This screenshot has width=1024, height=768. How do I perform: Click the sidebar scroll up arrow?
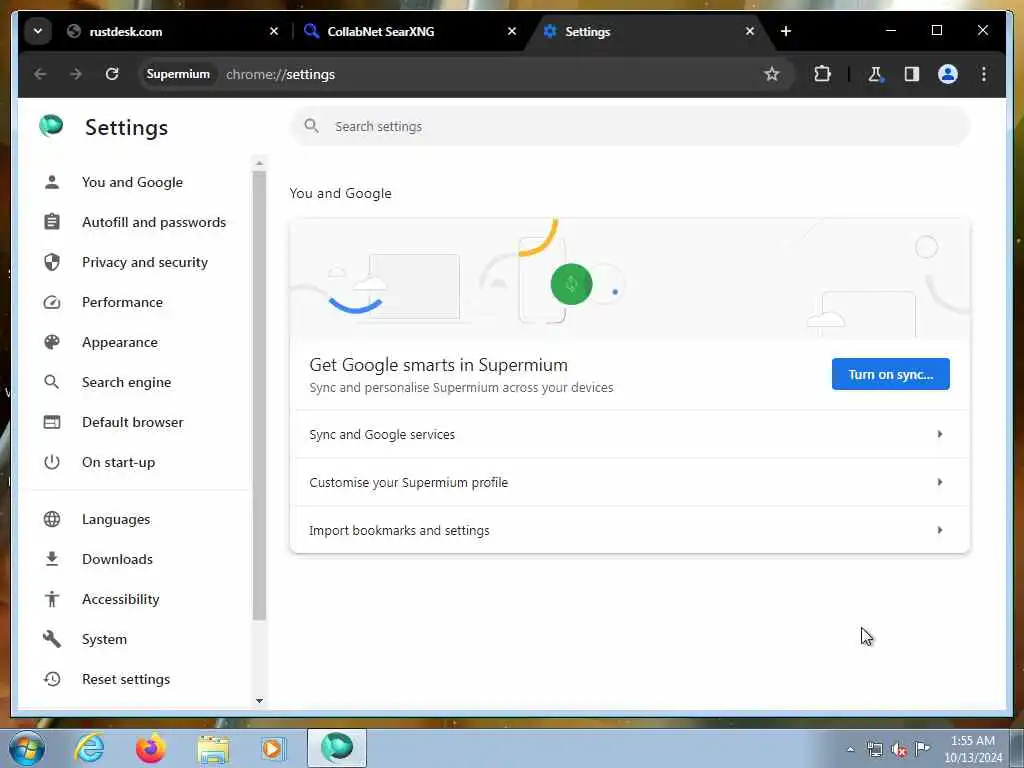[x=259, y=163]
